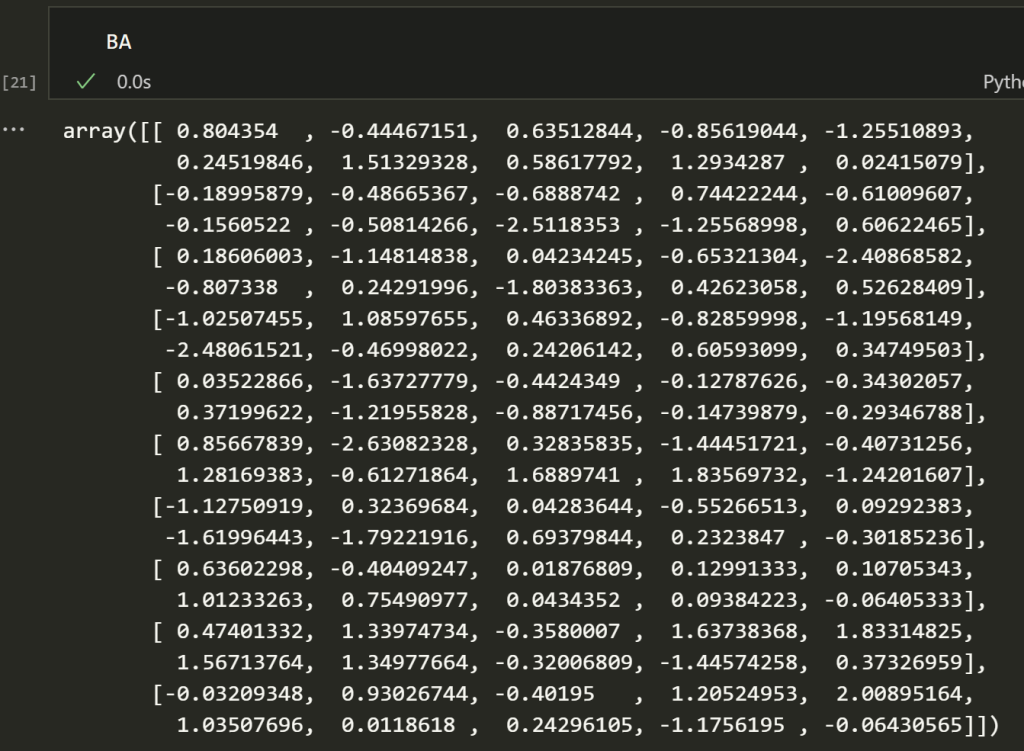Viewport: 1024px width, 751px height.
Task: Click the value 0.60622465
Action: click(x=899, y=225)
